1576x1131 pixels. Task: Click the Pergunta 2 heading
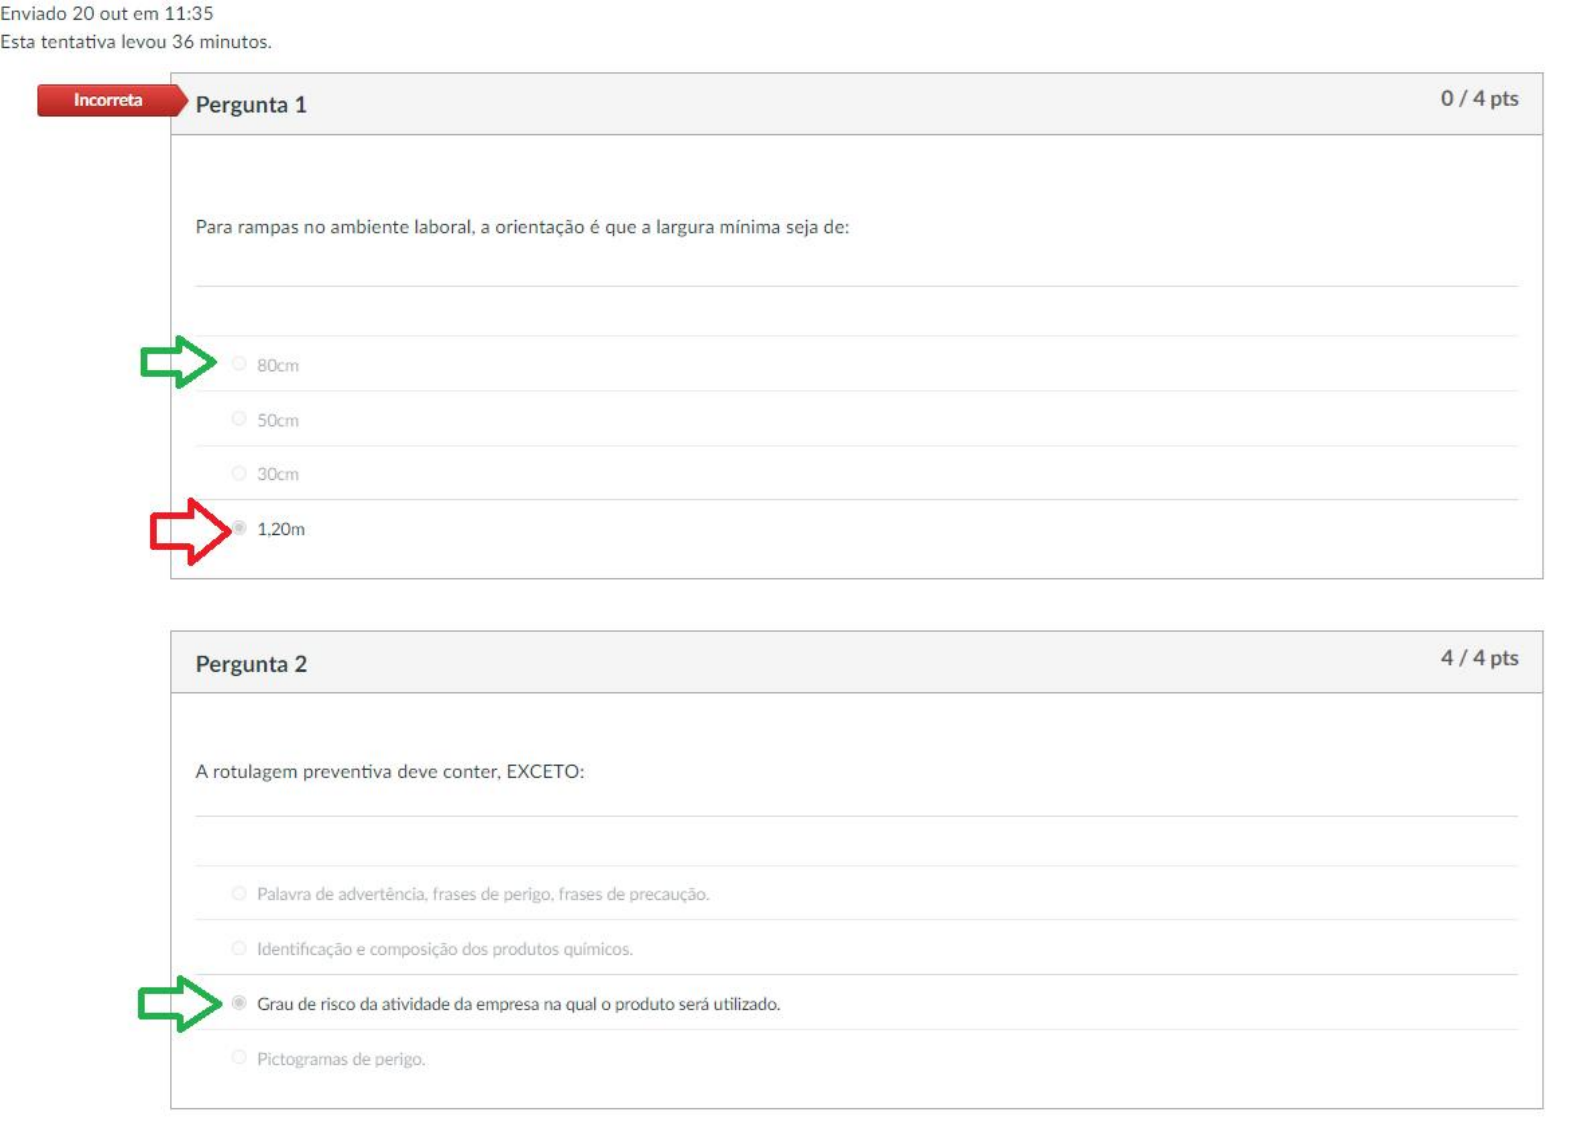(251, 664)
